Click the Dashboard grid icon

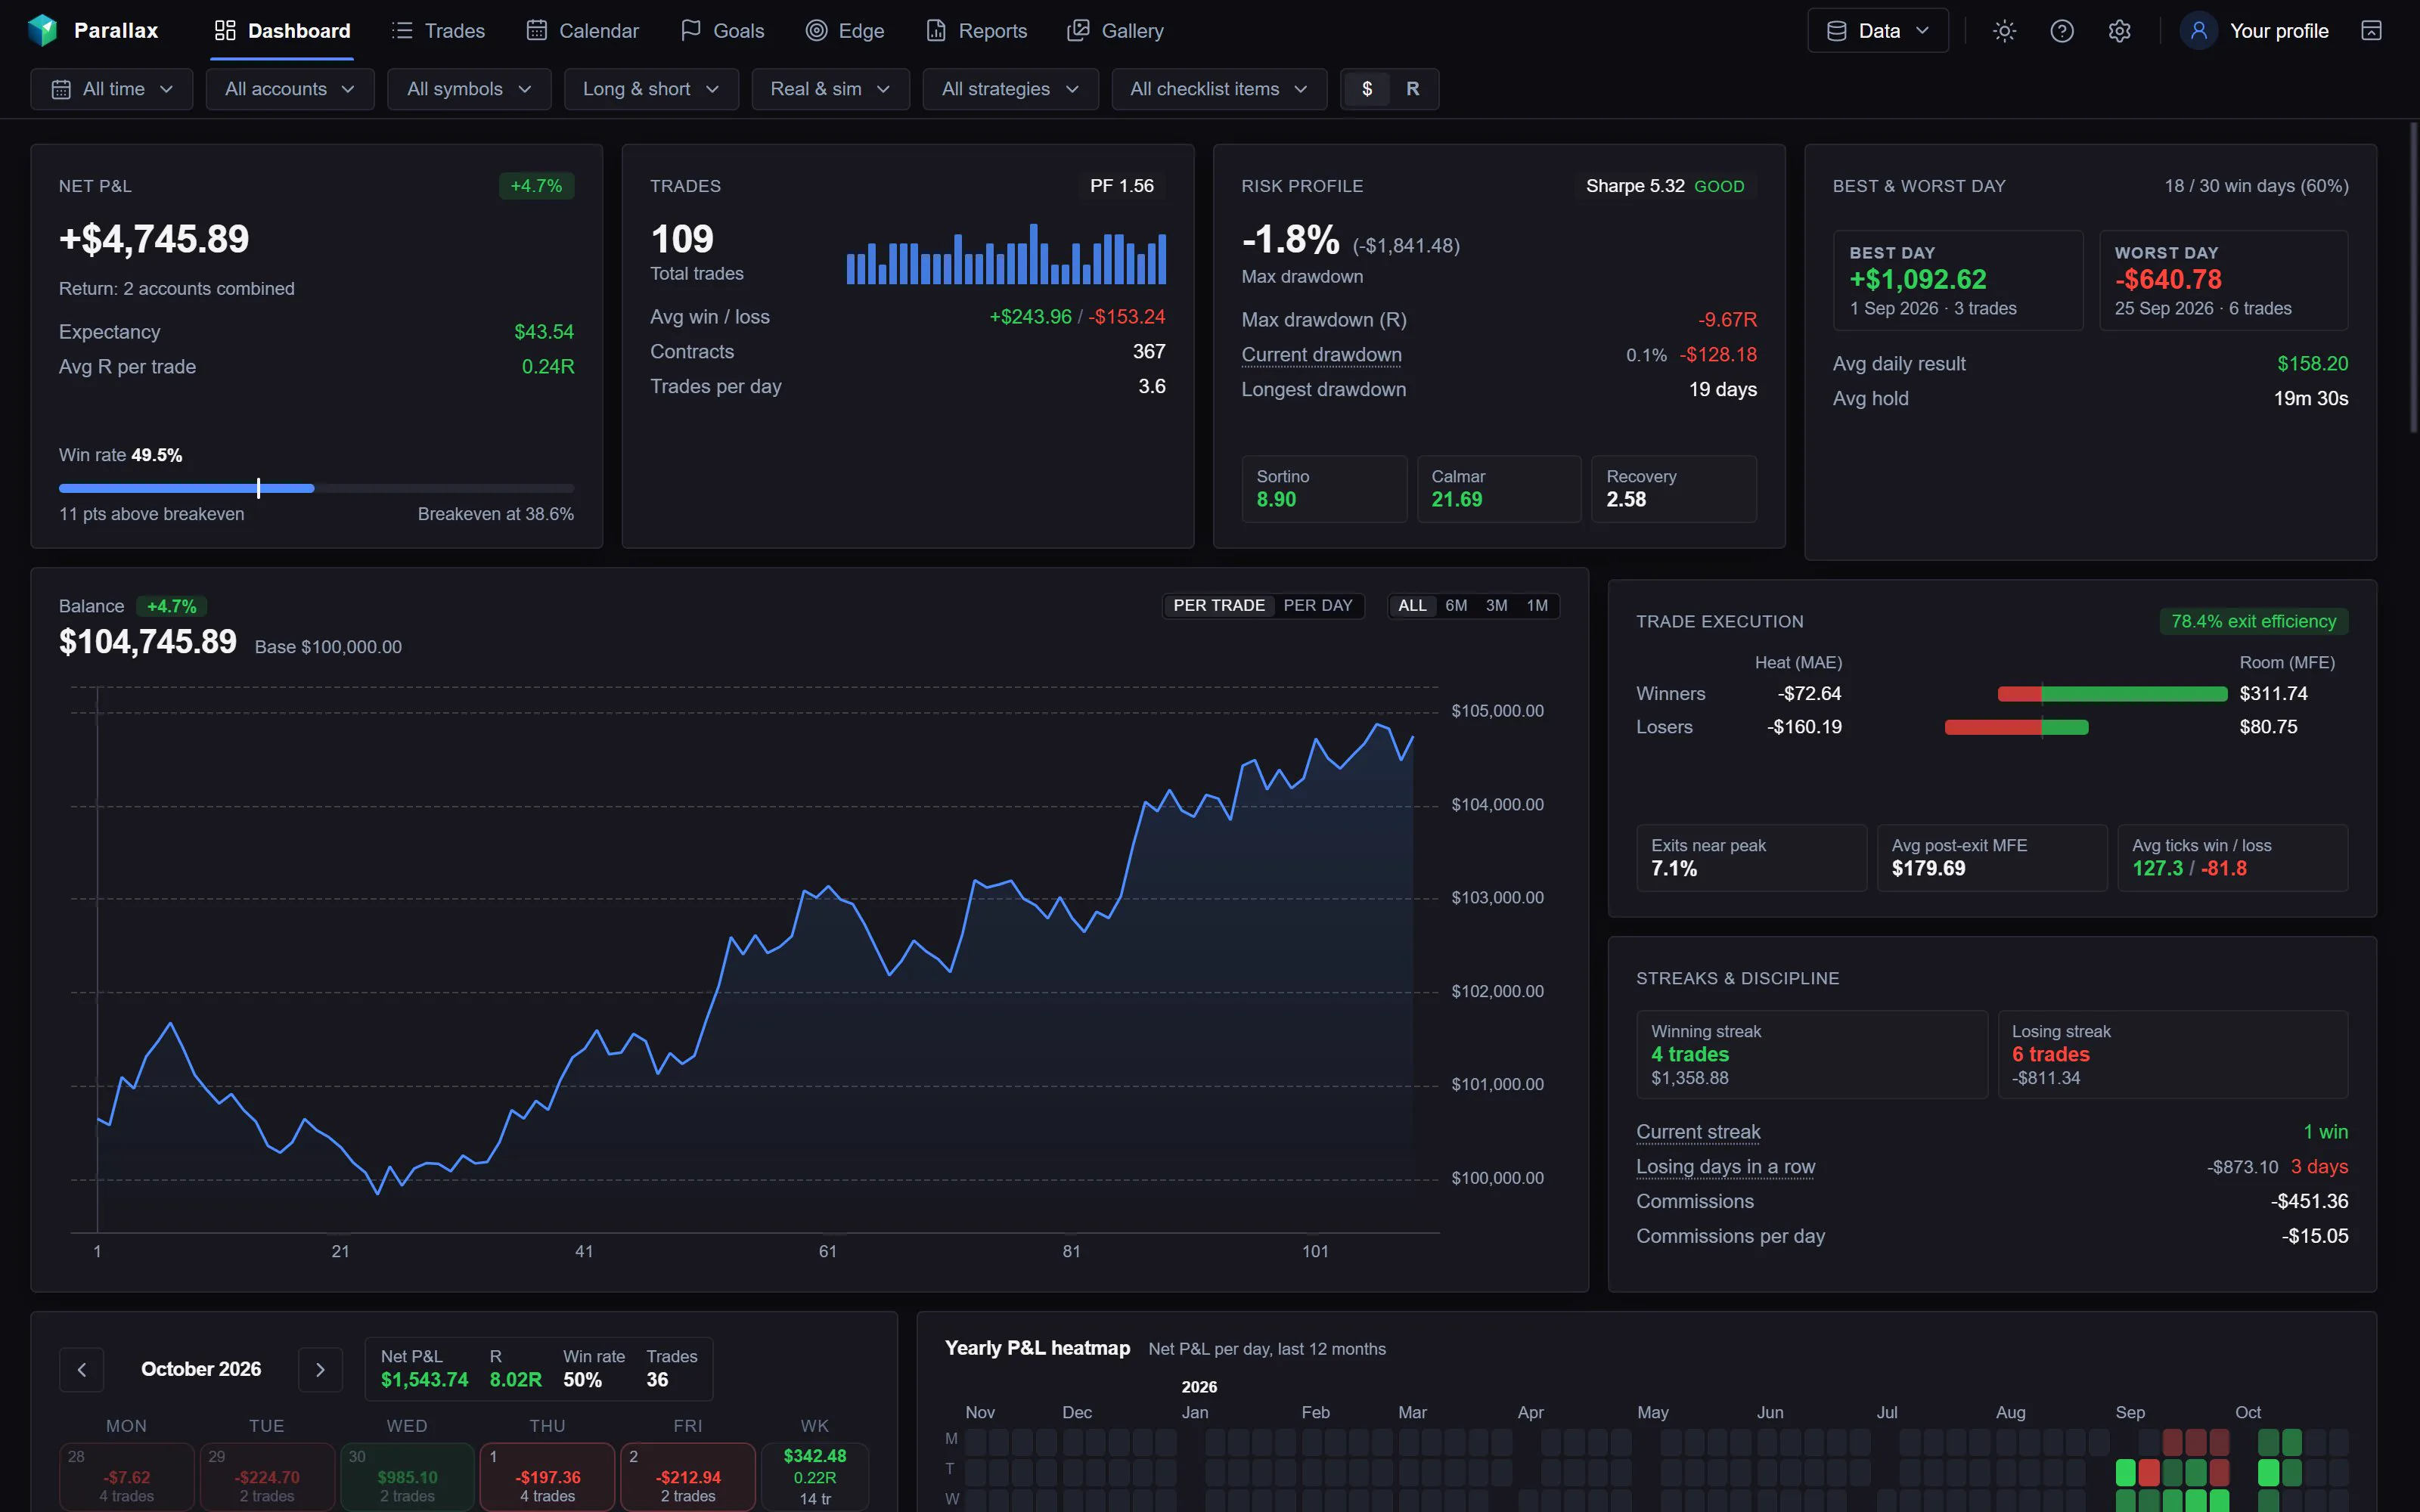pos(225,31)
